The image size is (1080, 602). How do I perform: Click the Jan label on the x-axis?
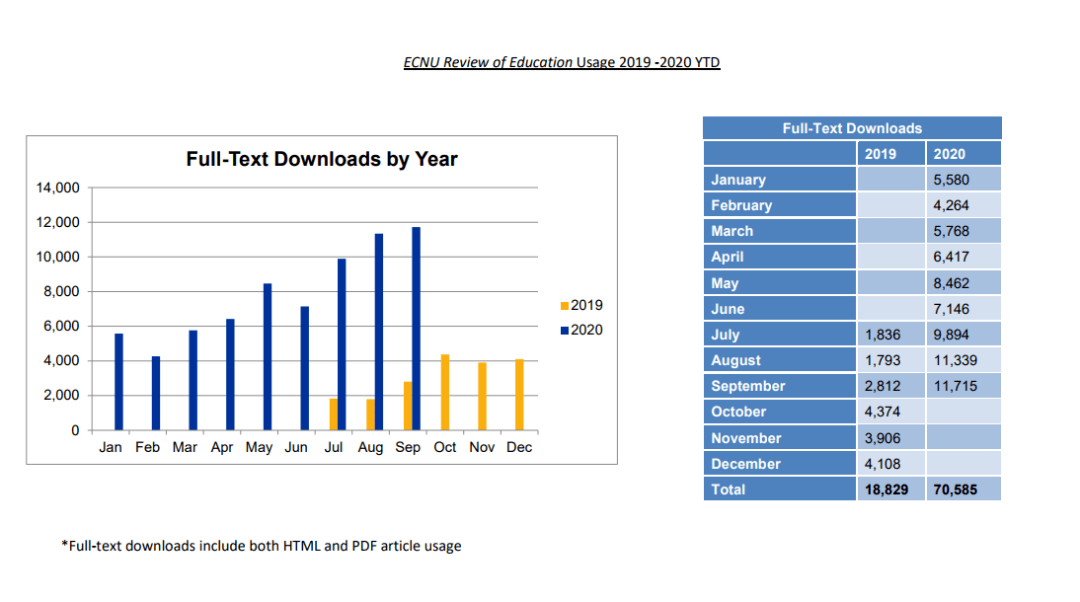pos(110,447)
